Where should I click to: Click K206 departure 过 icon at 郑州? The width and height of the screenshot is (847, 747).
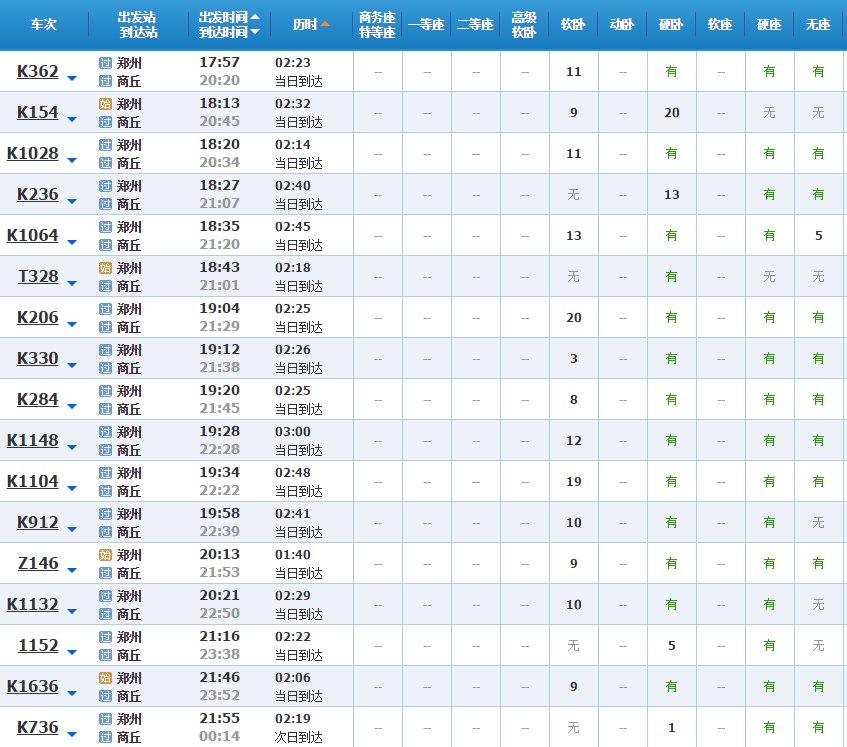coord(105,309)
